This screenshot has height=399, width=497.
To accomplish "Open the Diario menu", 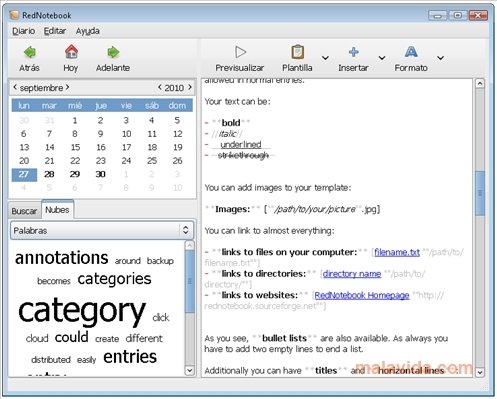I will pos(24,31).
